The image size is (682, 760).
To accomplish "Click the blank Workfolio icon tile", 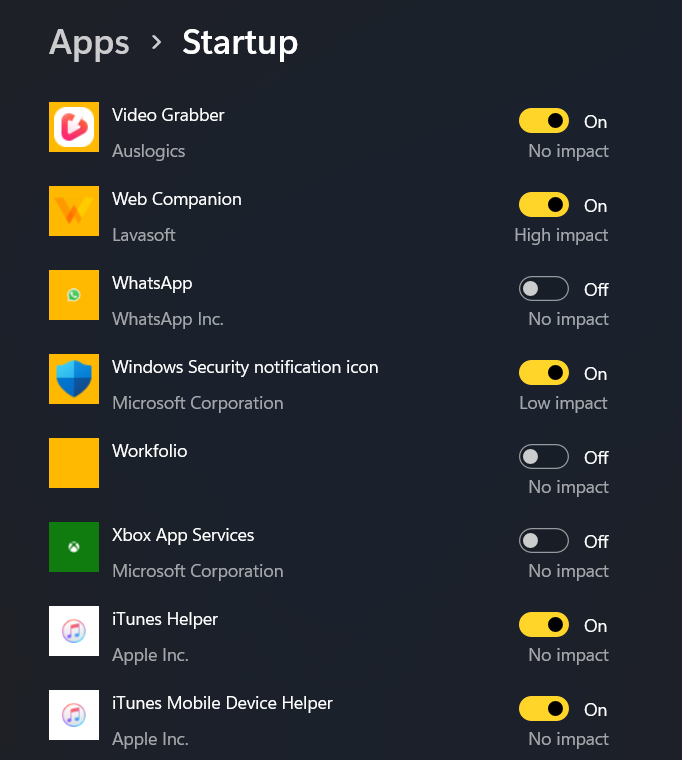I will (x=74, y=463).
